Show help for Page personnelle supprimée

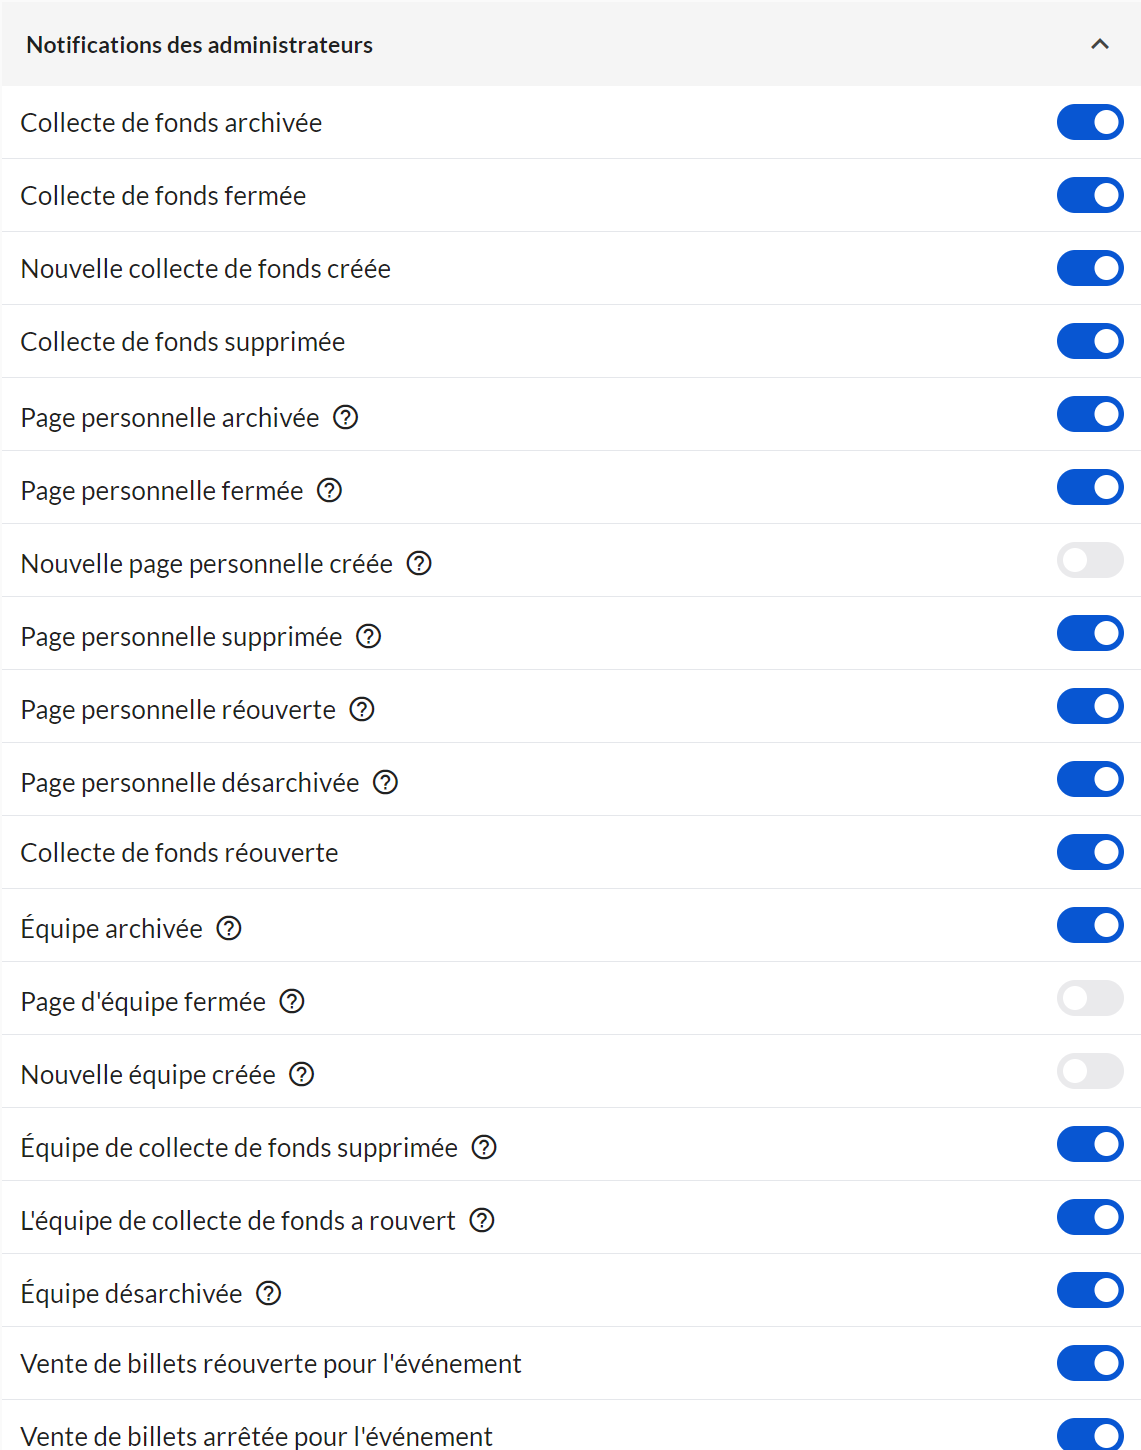369,636
